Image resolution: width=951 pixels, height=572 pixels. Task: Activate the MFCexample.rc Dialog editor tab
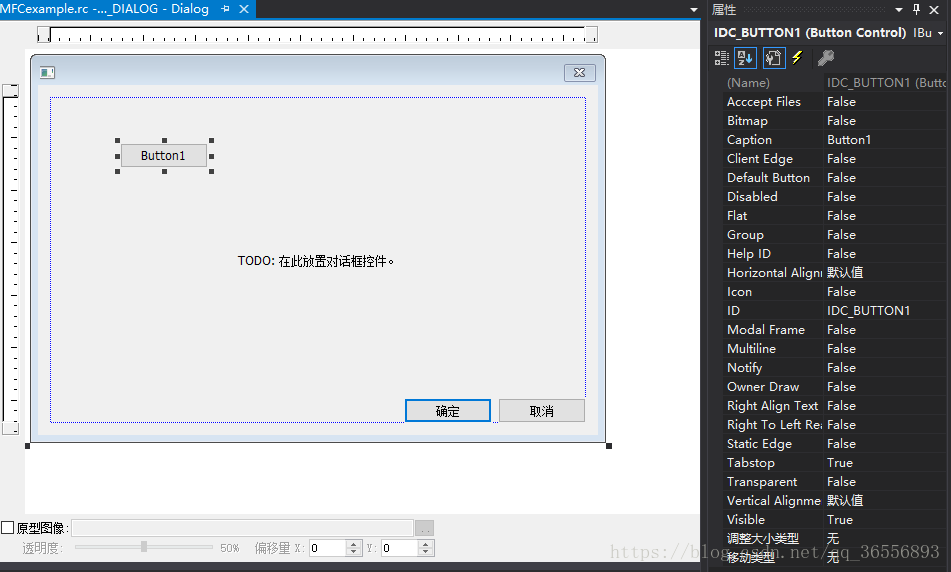pos(104,9)
